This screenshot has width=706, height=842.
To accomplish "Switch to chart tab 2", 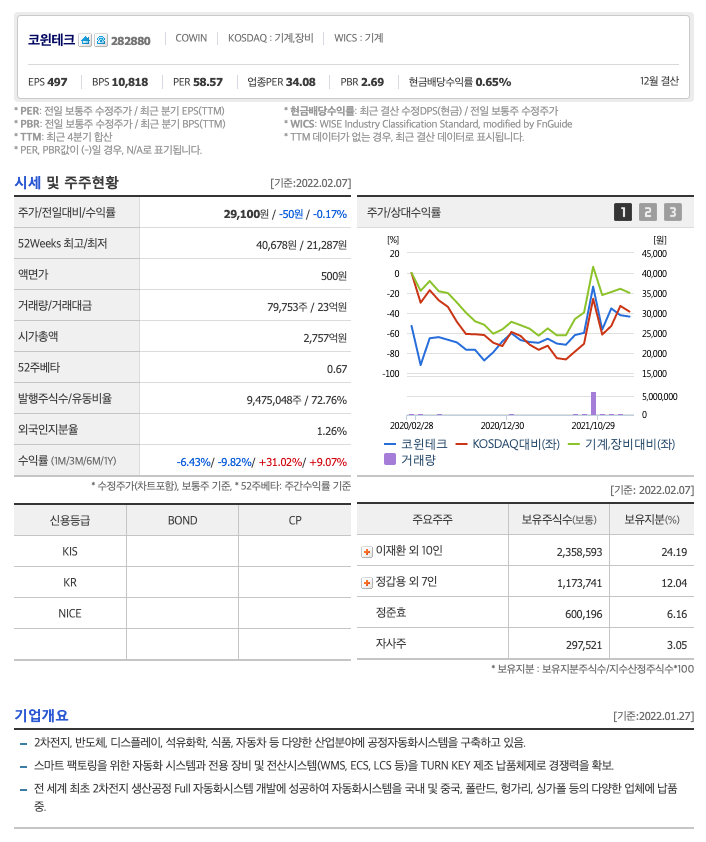I will click(647, 212).
